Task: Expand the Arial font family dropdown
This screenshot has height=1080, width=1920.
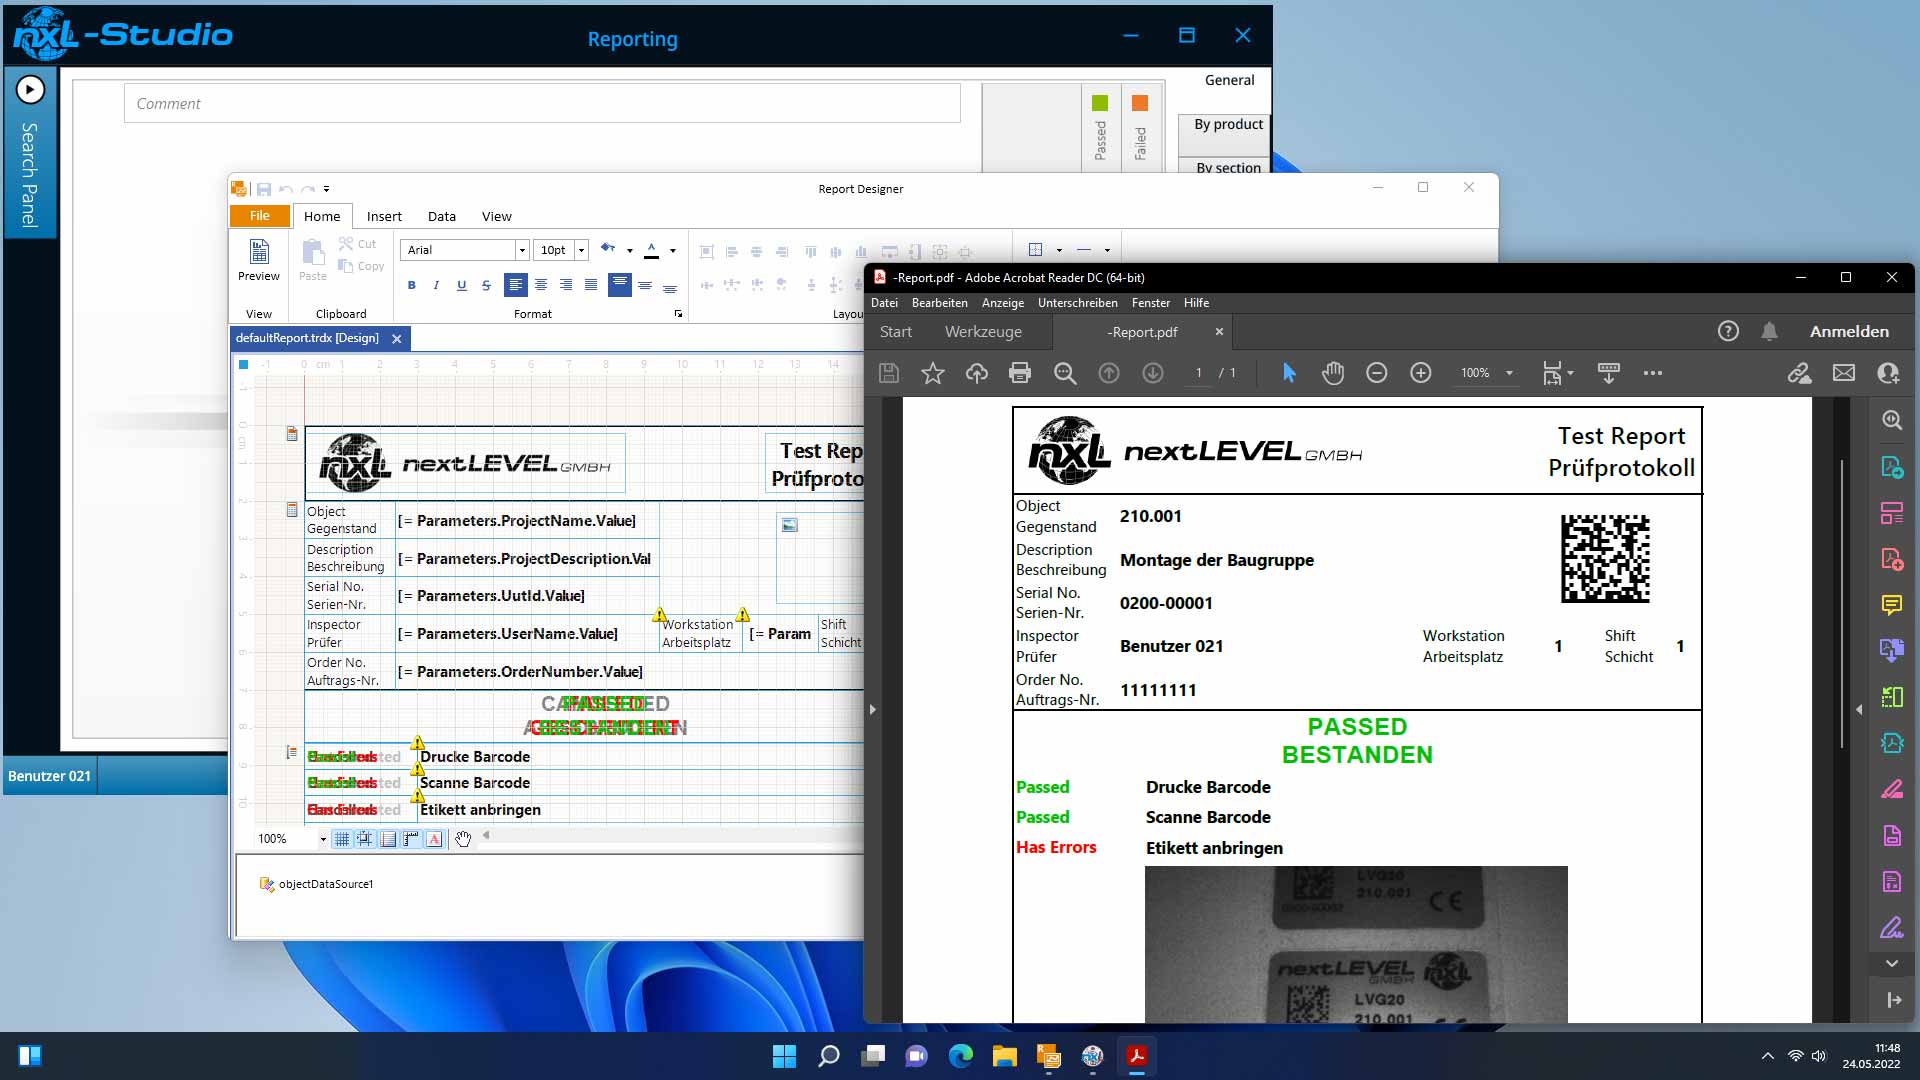Action: click(521, 250)
